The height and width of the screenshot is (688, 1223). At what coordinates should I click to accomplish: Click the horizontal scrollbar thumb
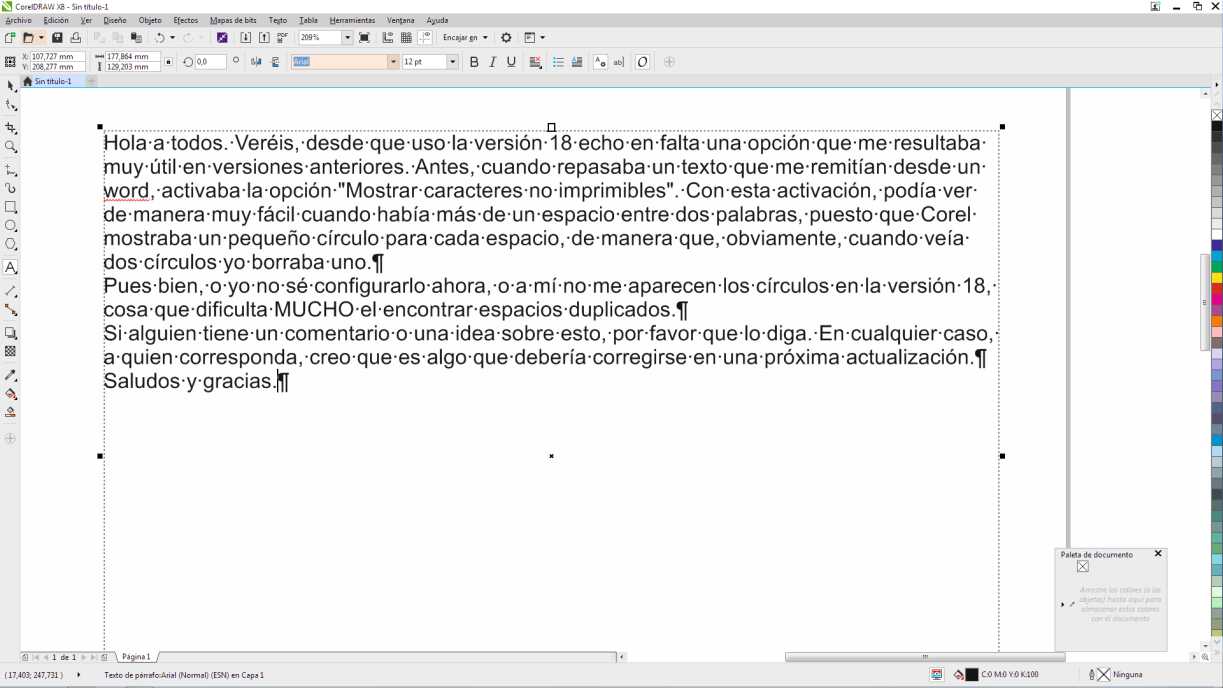[x=924, y=657]
